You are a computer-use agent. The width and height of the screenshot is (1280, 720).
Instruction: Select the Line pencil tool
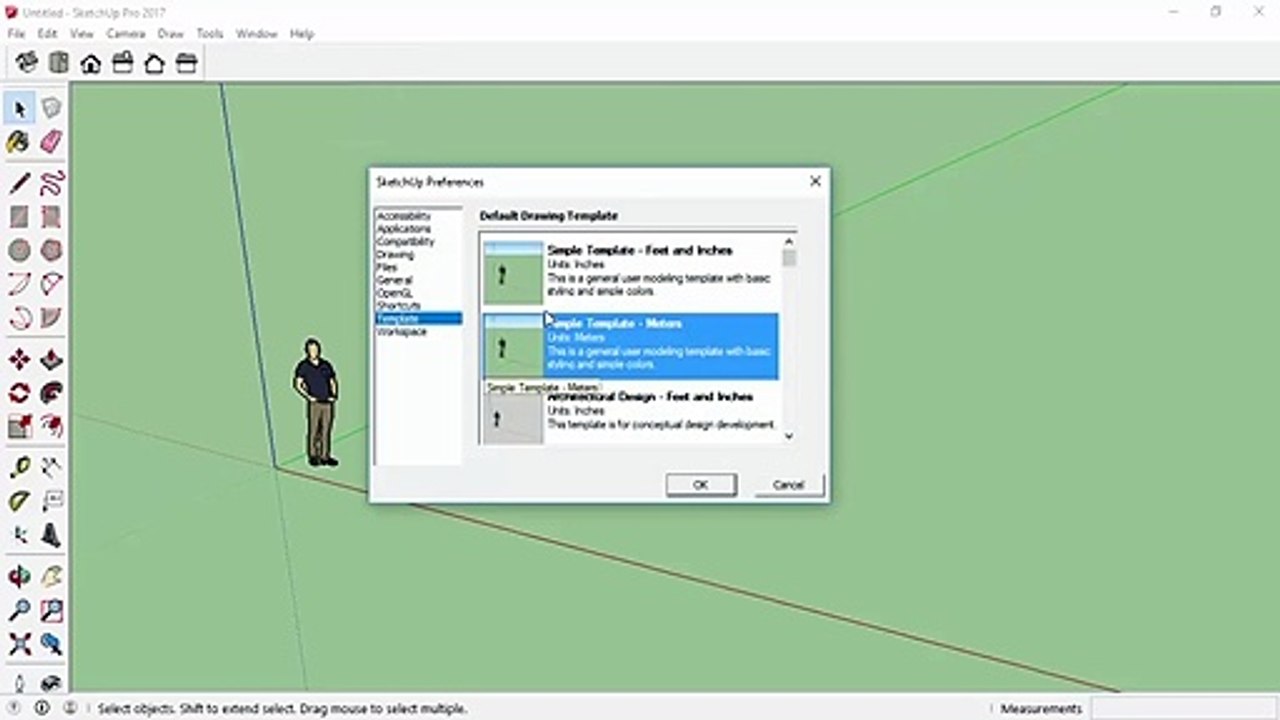click(19, 183)
